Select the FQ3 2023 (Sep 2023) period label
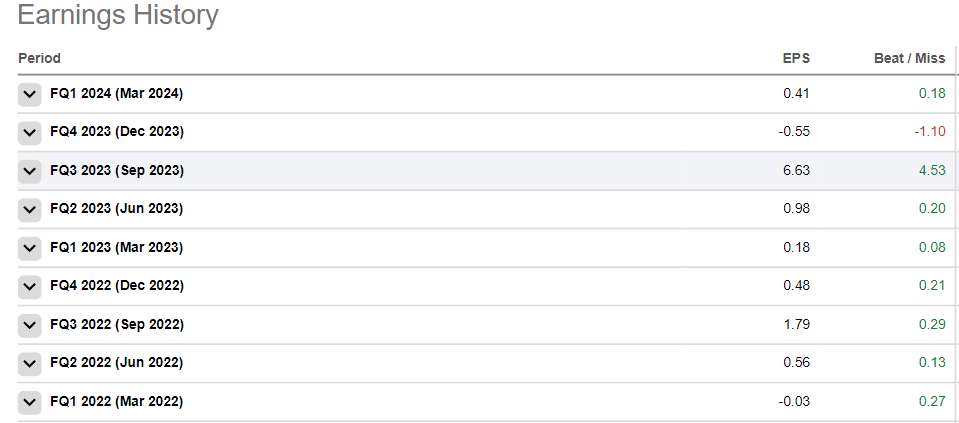The image size is (959, 423). coord(117,171)
